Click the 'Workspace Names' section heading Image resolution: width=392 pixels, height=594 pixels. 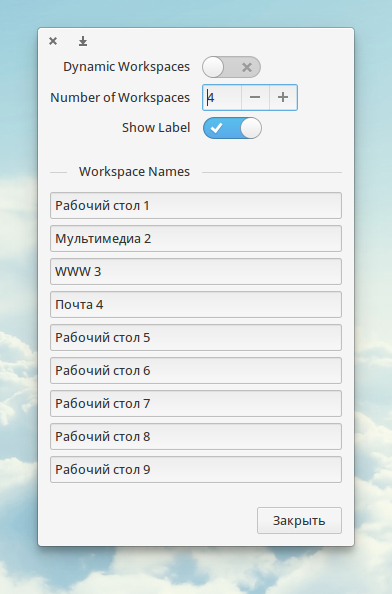134,172
